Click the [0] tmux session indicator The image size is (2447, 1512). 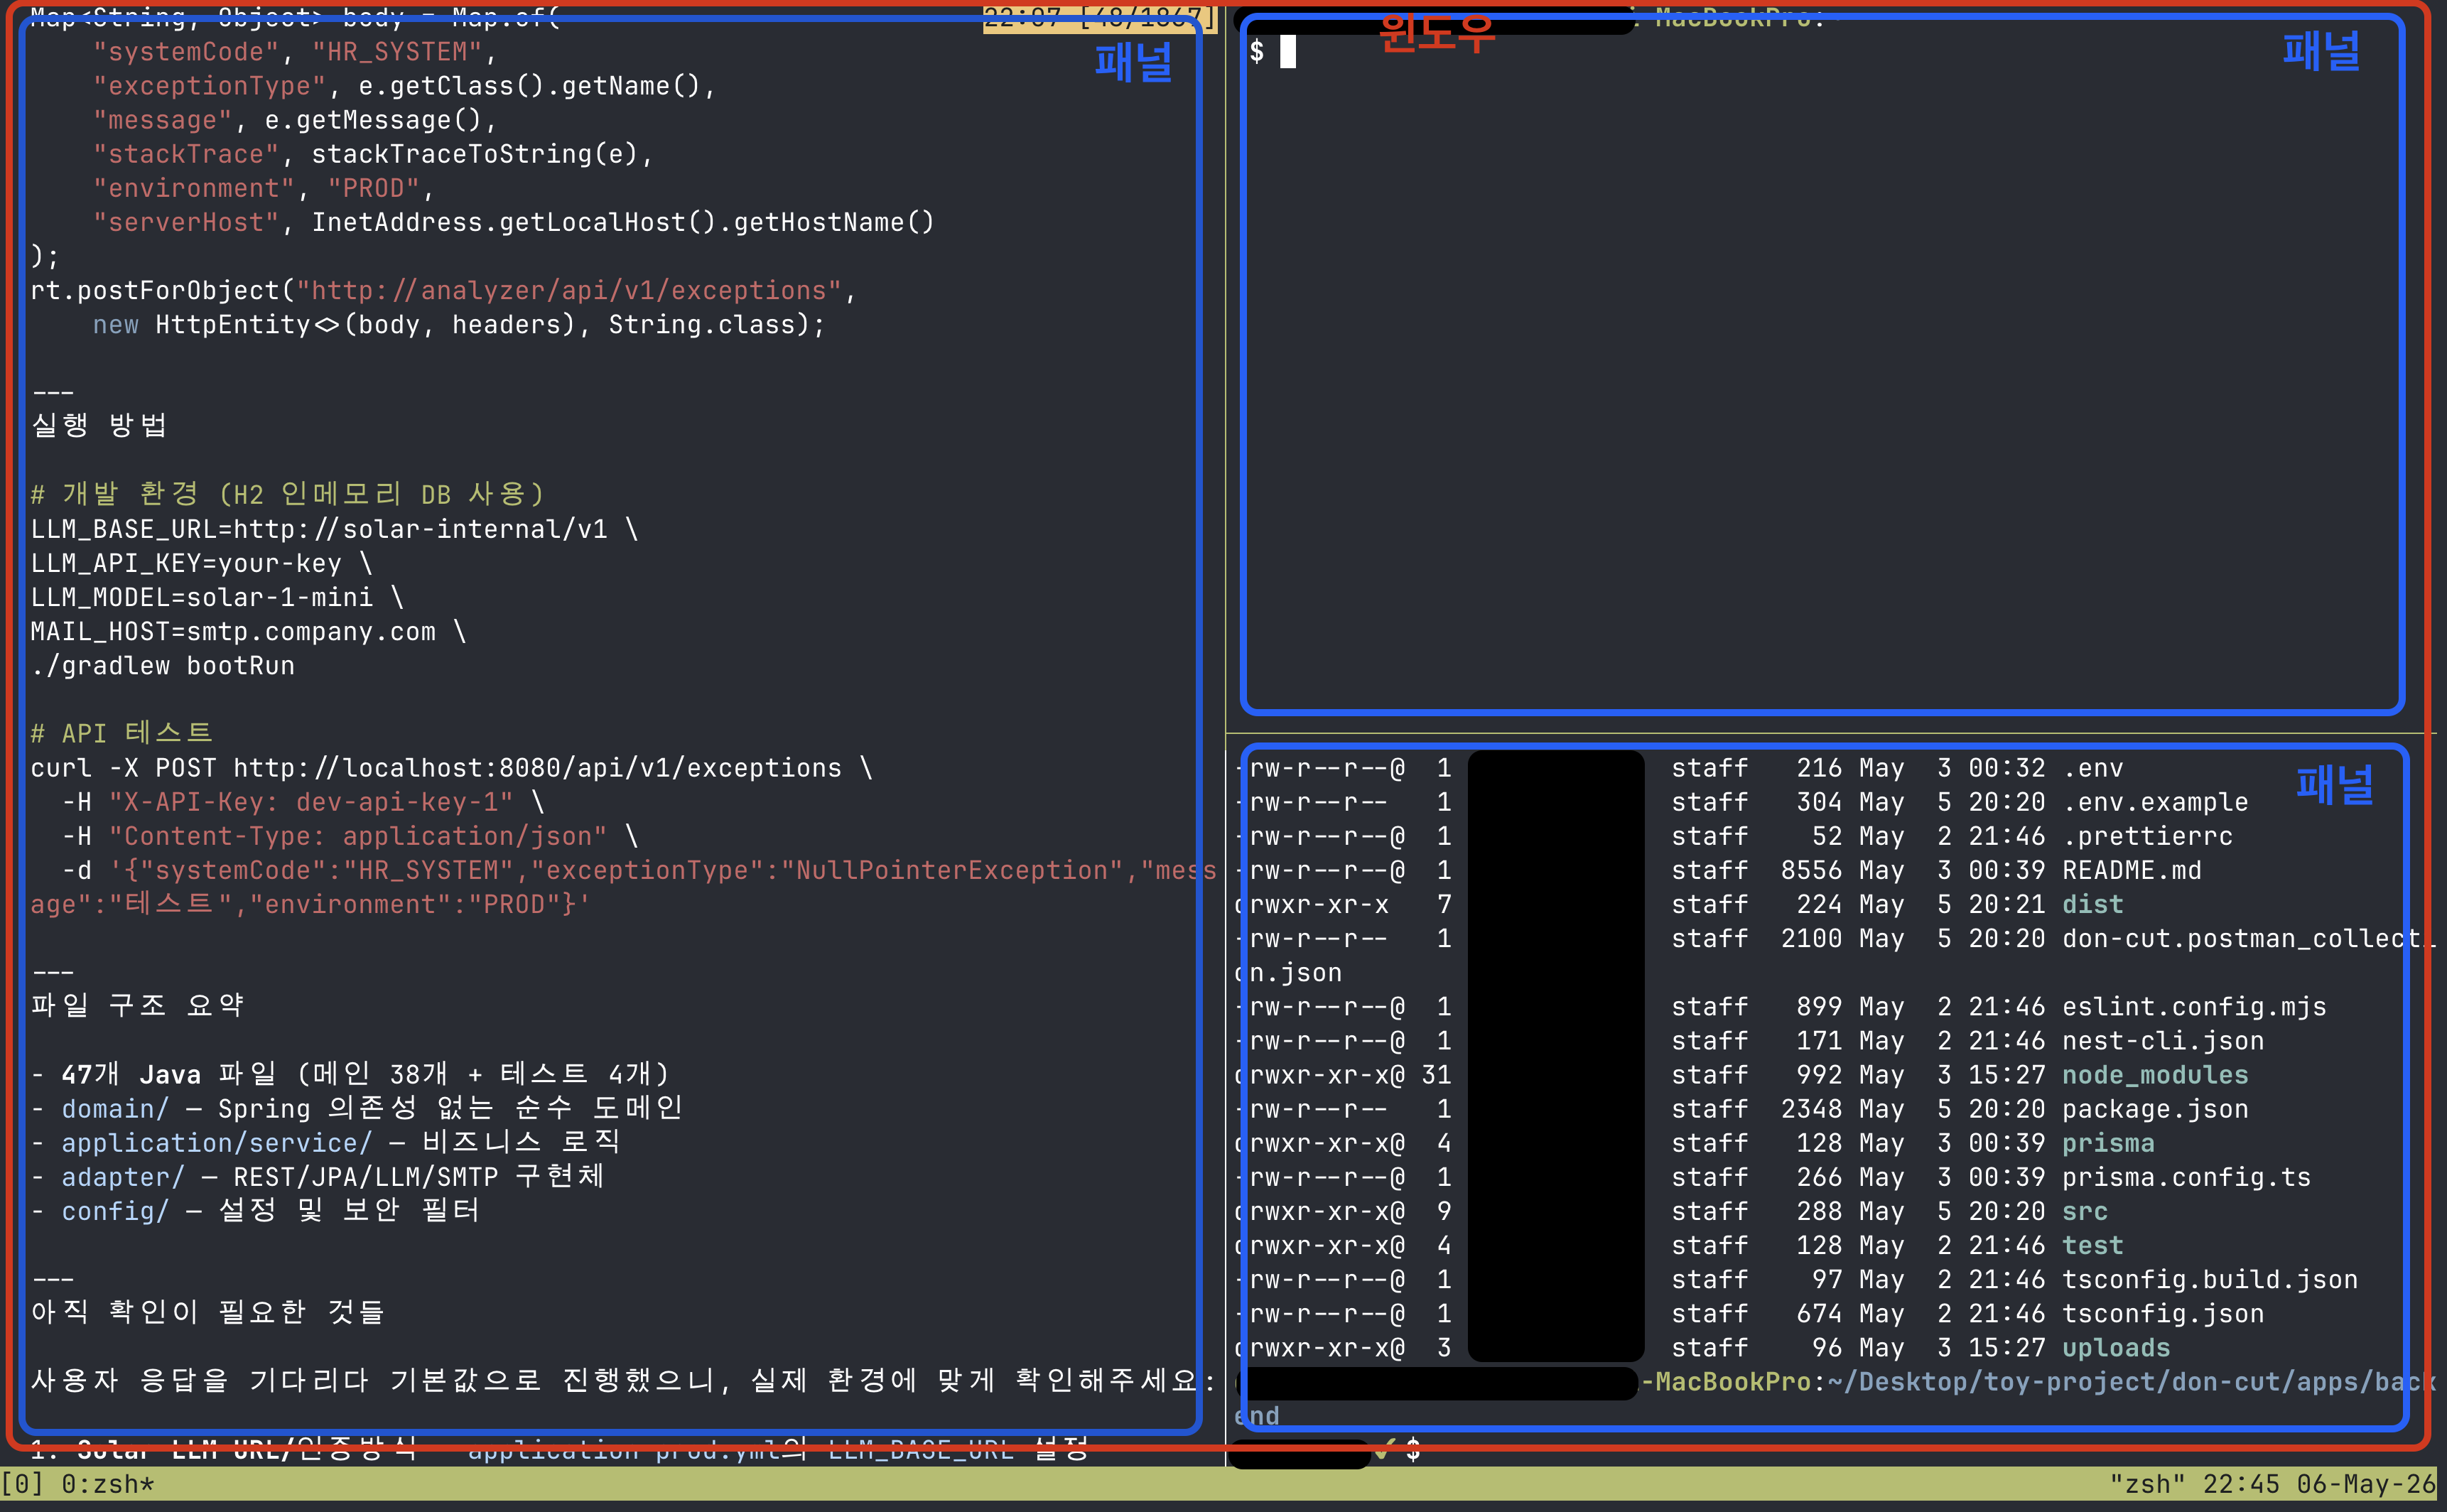[23, 1484]
